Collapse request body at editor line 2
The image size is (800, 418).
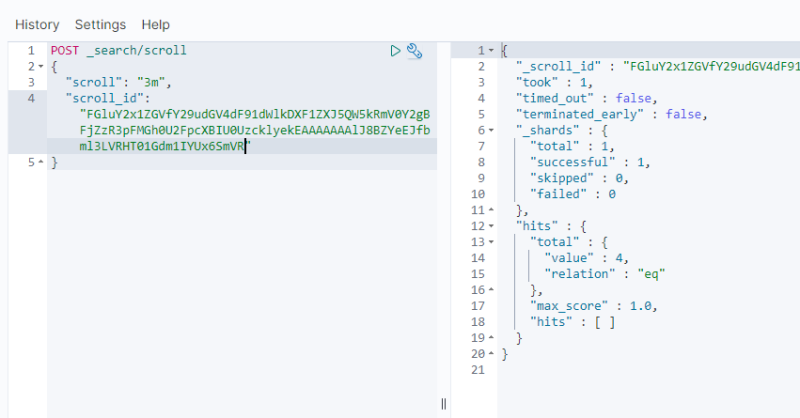pos(41,66)
